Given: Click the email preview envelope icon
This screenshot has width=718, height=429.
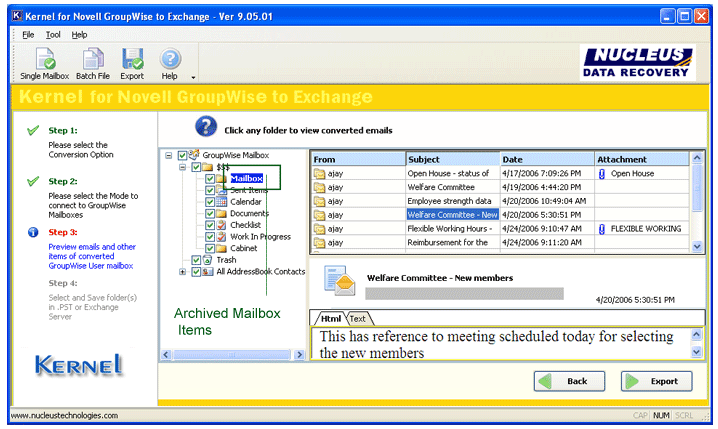Looking at the screenshot, I should coord(339,280).
